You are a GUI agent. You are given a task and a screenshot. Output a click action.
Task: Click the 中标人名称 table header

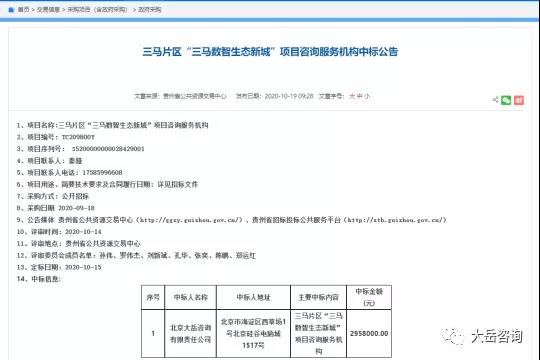tap(191, 297)
